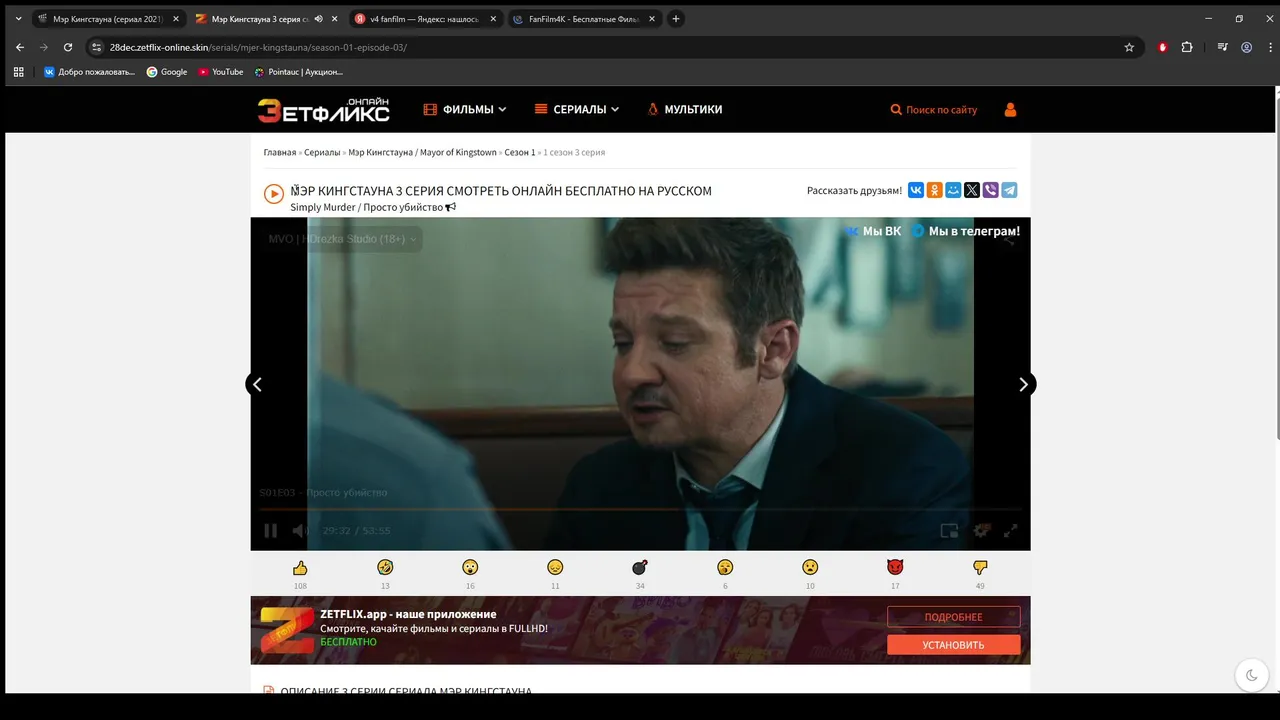Enter fullscreen mode in the player
Image resolution: width=1280 pixels, height=720 pixels.
click(x=1010, y=531)
